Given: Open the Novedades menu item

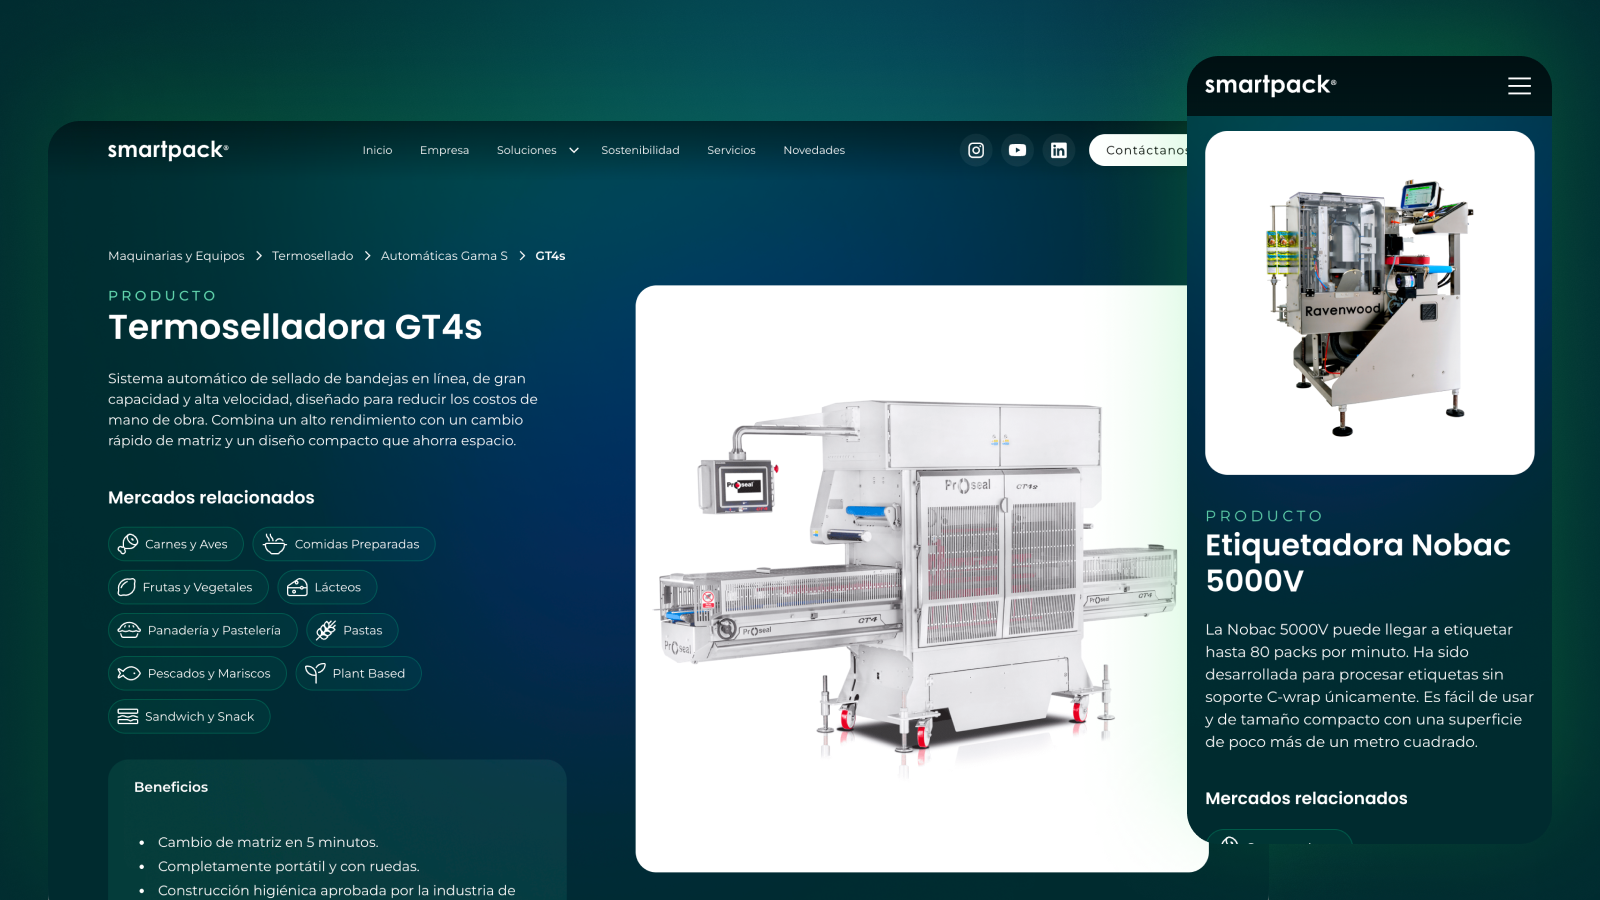Looking at the screenshot, I should (814, 150).
